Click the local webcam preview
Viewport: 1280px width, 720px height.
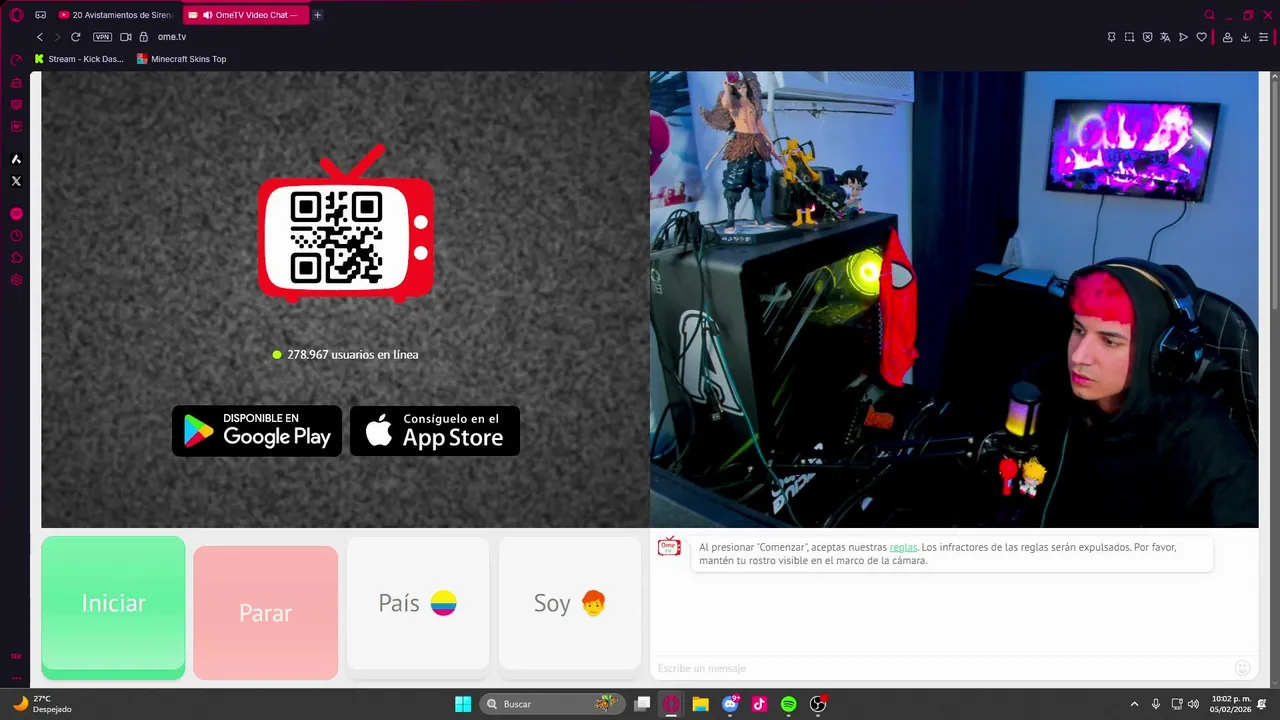coord(954,299)
